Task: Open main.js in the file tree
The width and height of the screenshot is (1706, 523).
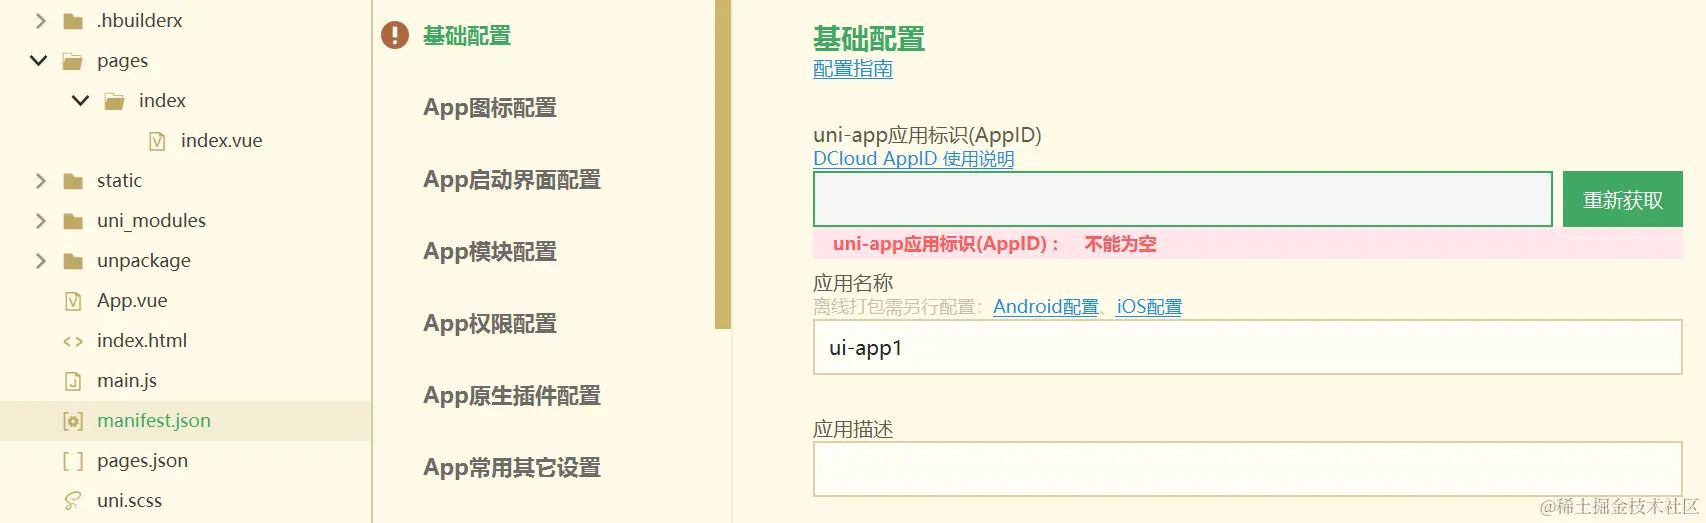Action: click(127, 381)
